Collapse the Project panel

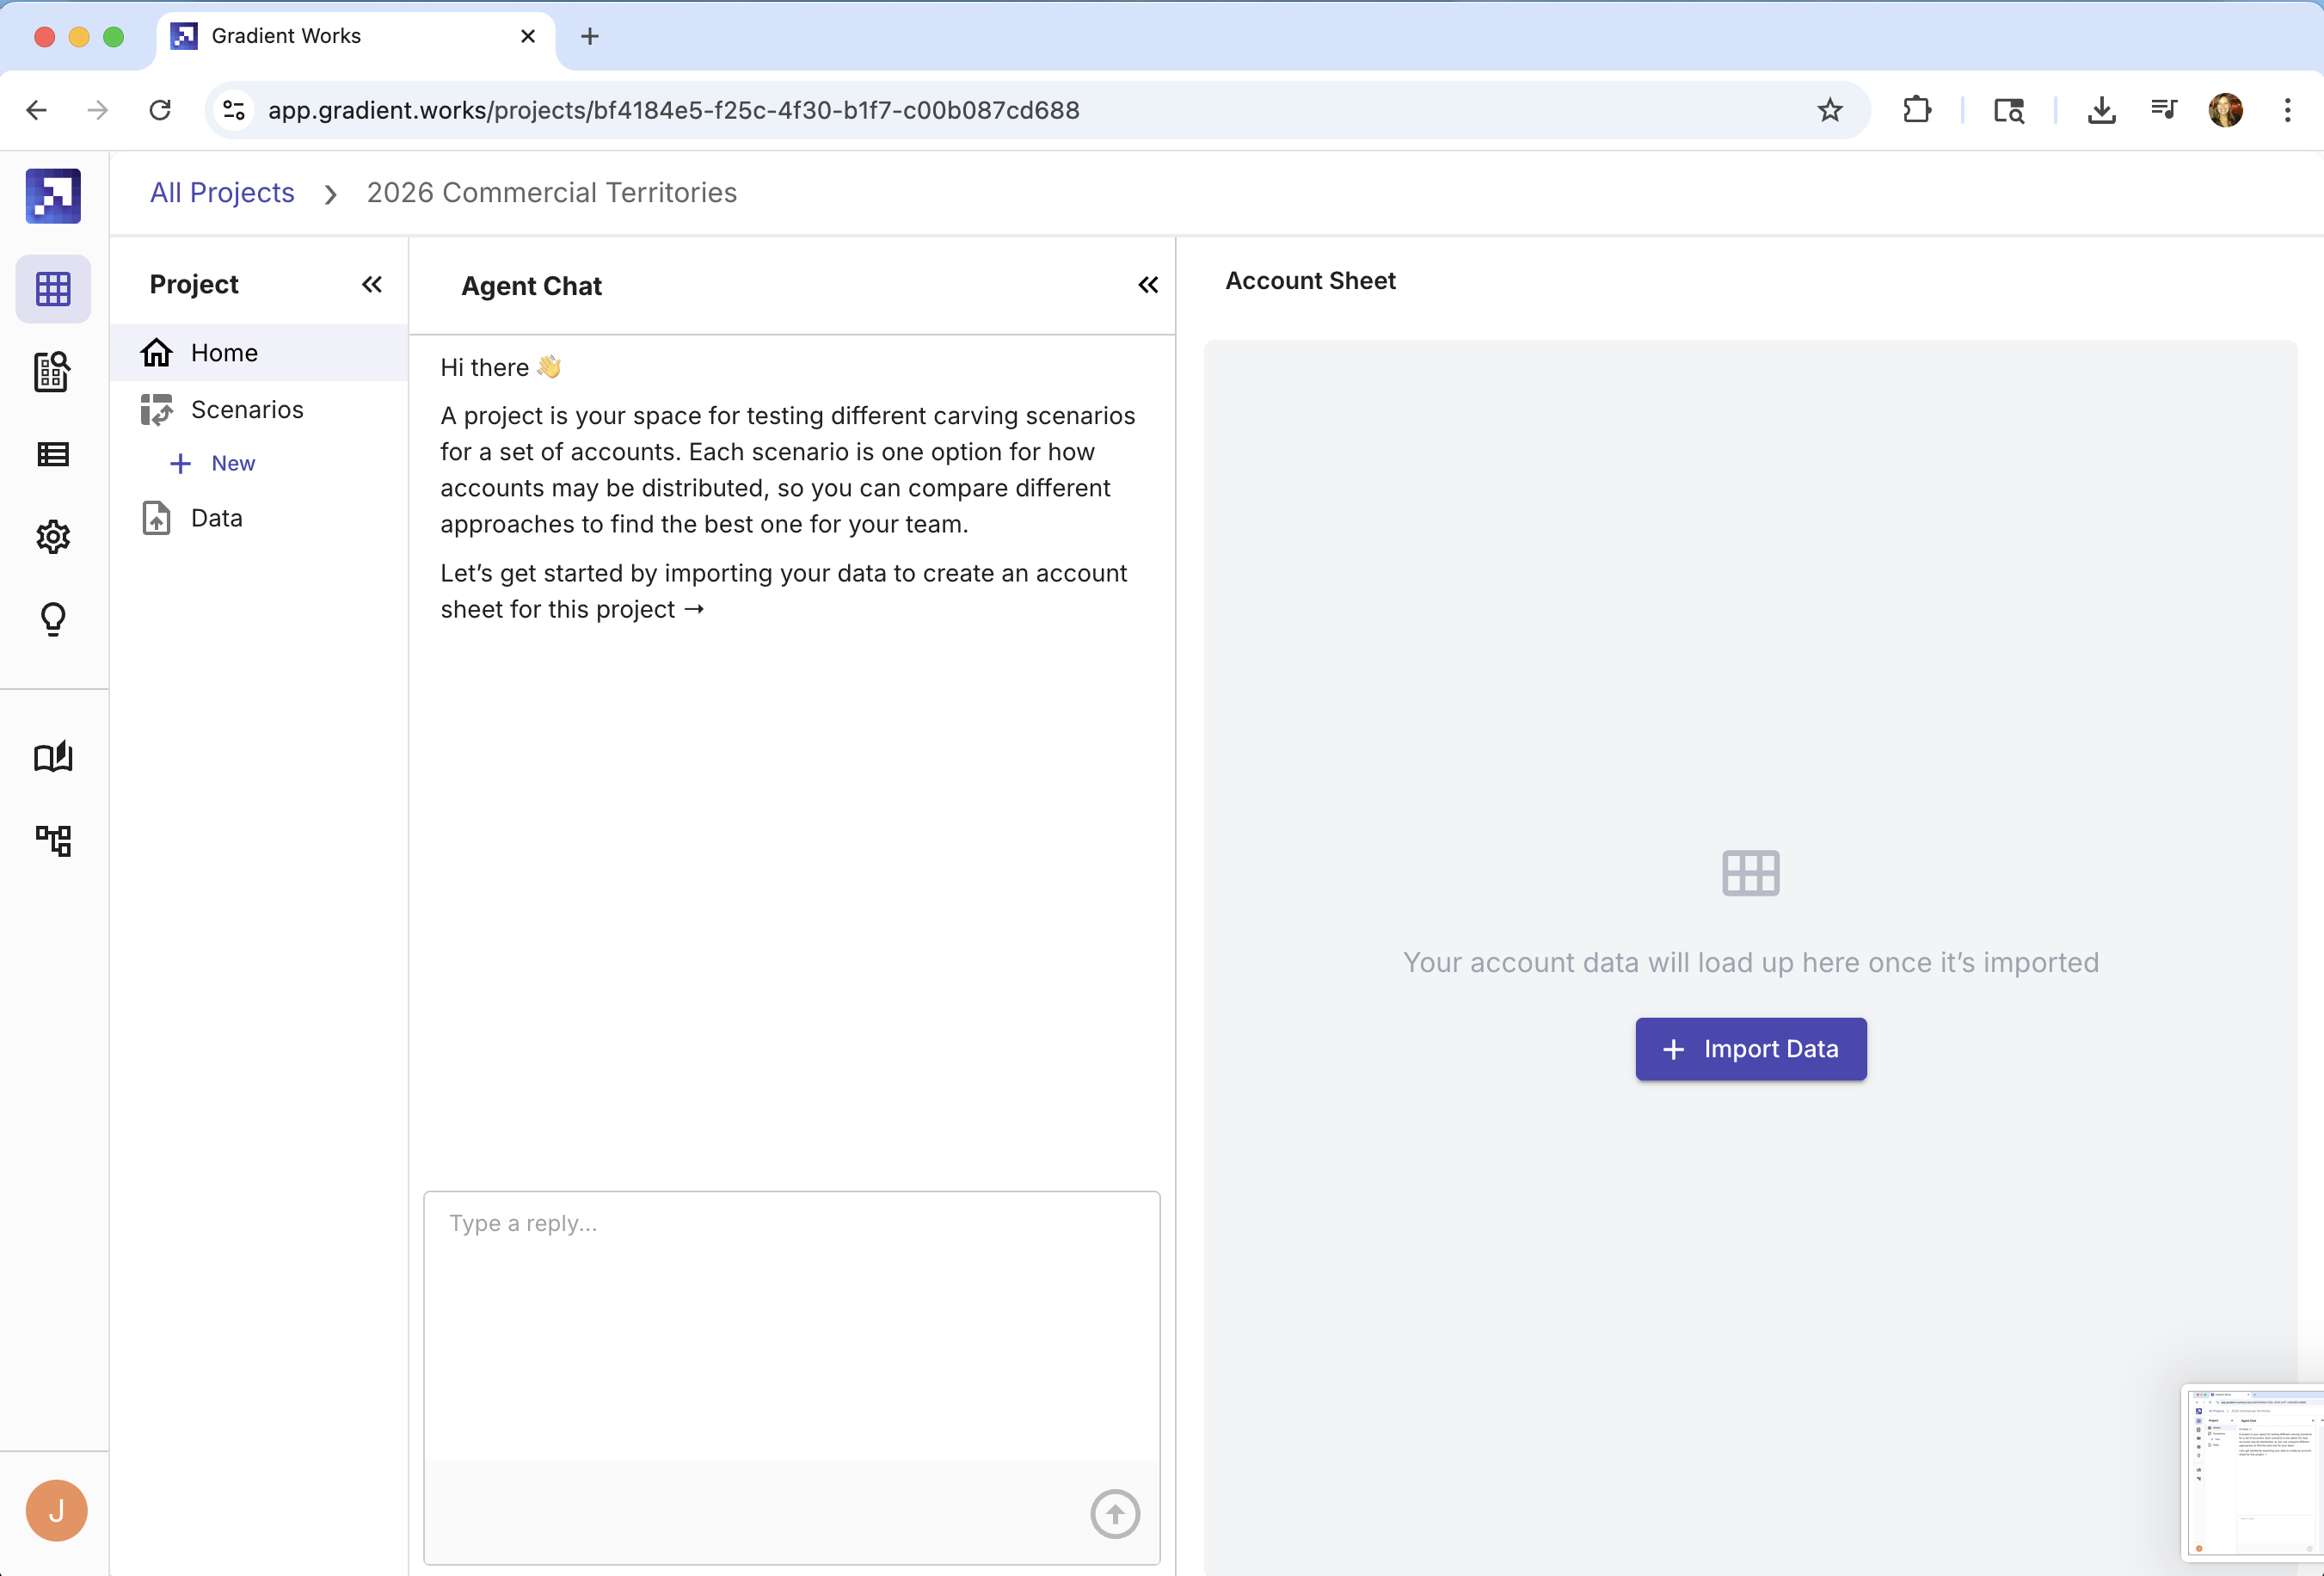click(x=371, y=285)
